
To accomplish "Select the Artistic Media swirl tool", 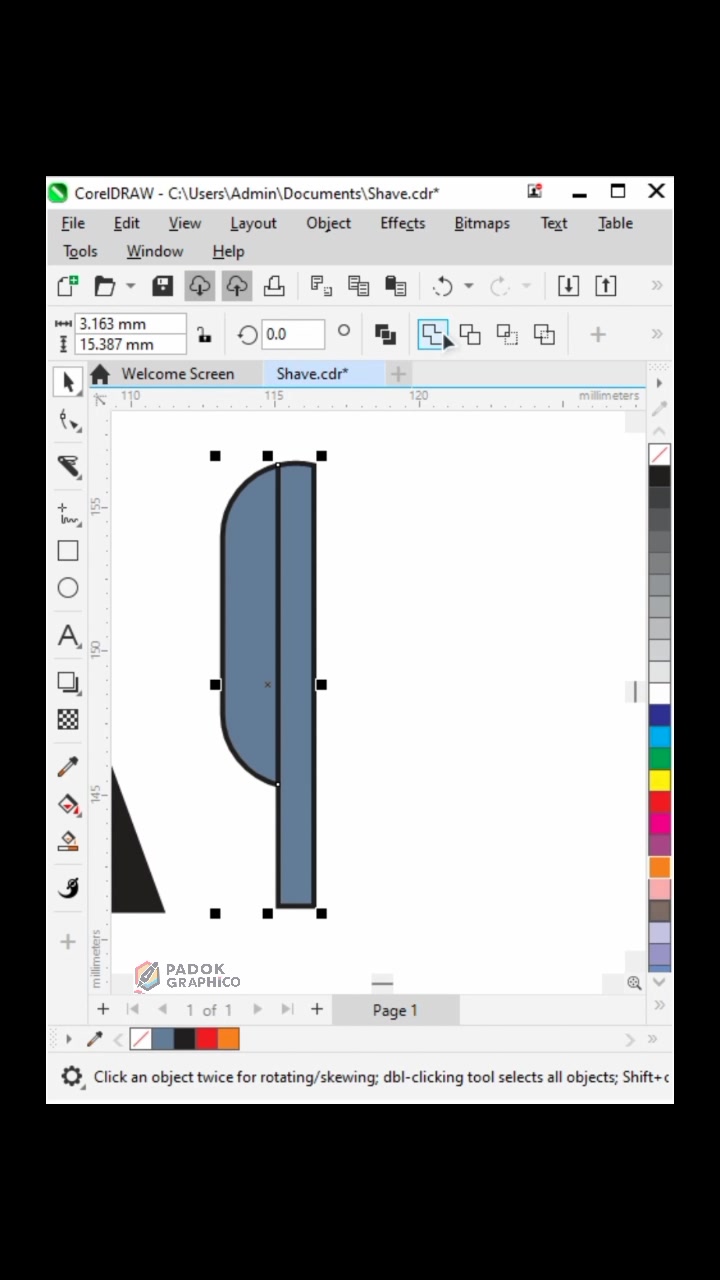I will (68, 888).
